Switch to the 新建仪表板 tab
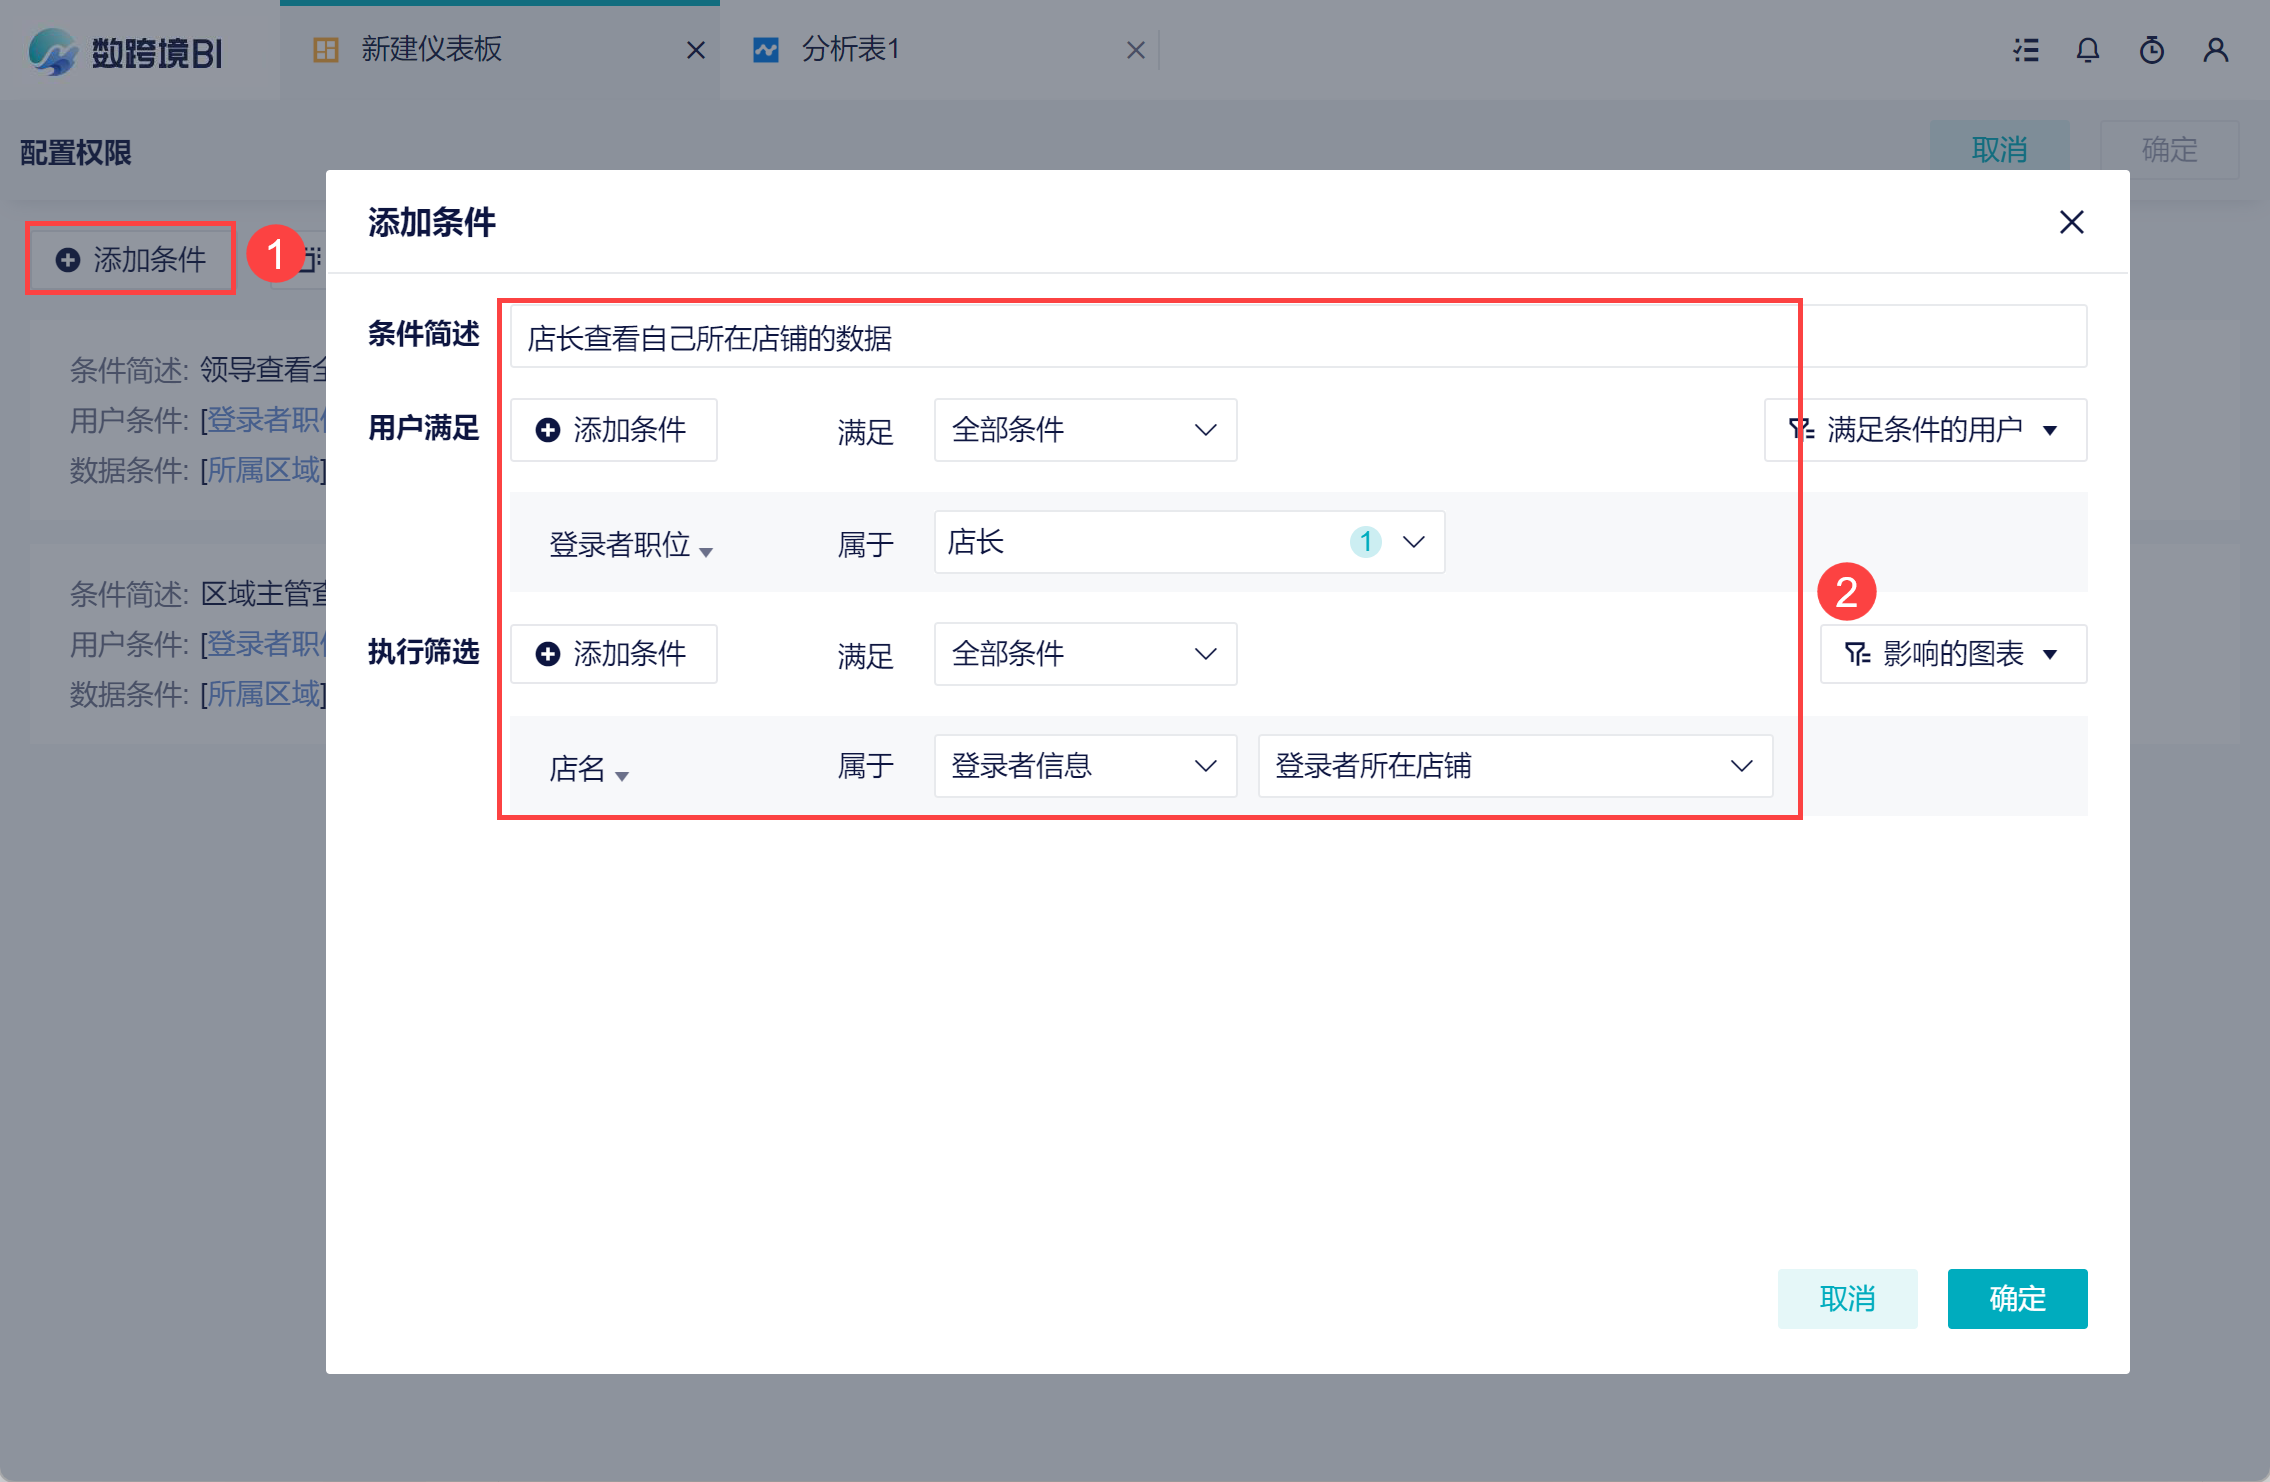 432,50
